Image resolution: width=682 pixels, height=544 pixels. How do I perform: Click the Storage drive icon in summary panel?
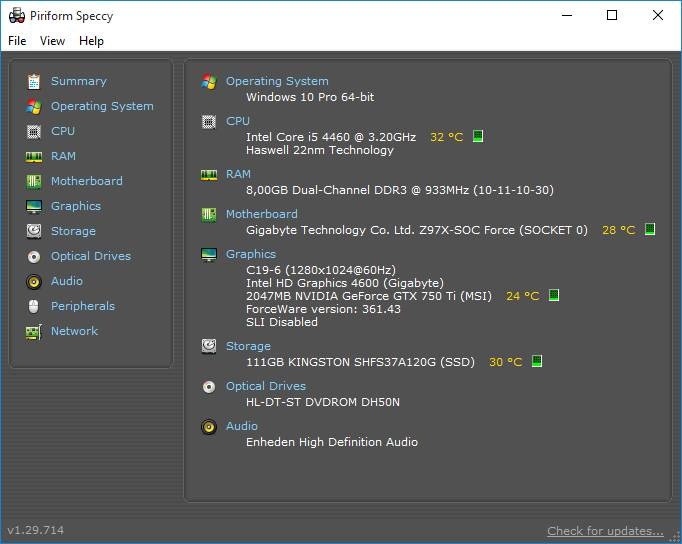click(209, 347)
